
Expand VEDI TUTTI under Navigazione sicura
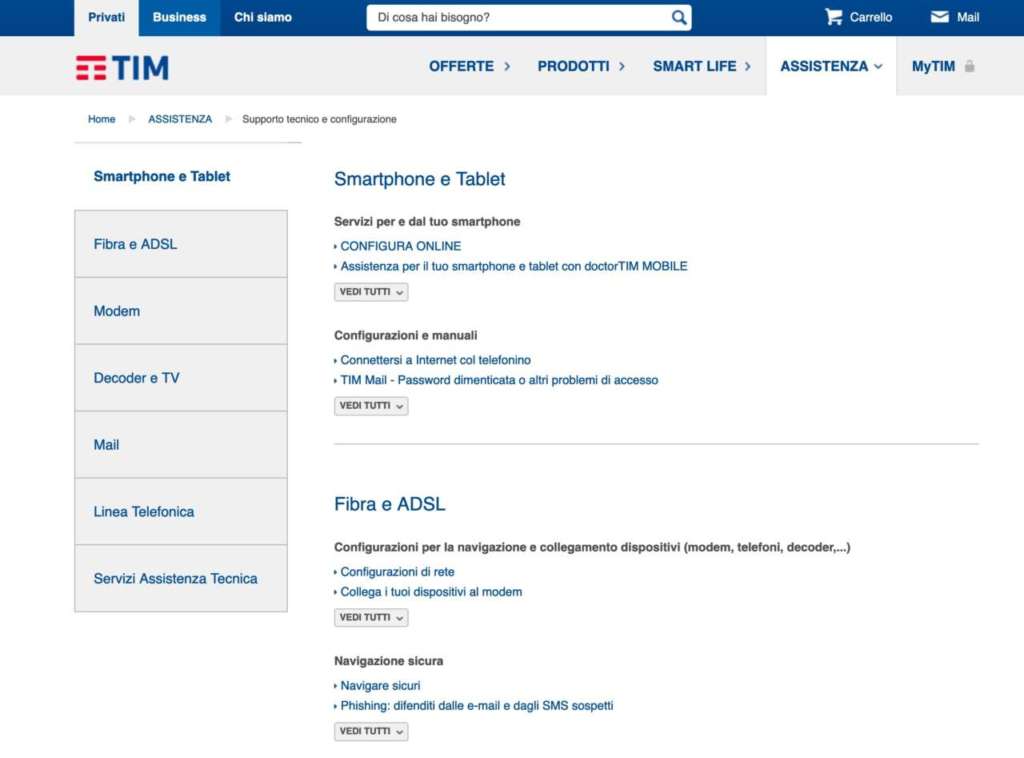coord(371,732)
